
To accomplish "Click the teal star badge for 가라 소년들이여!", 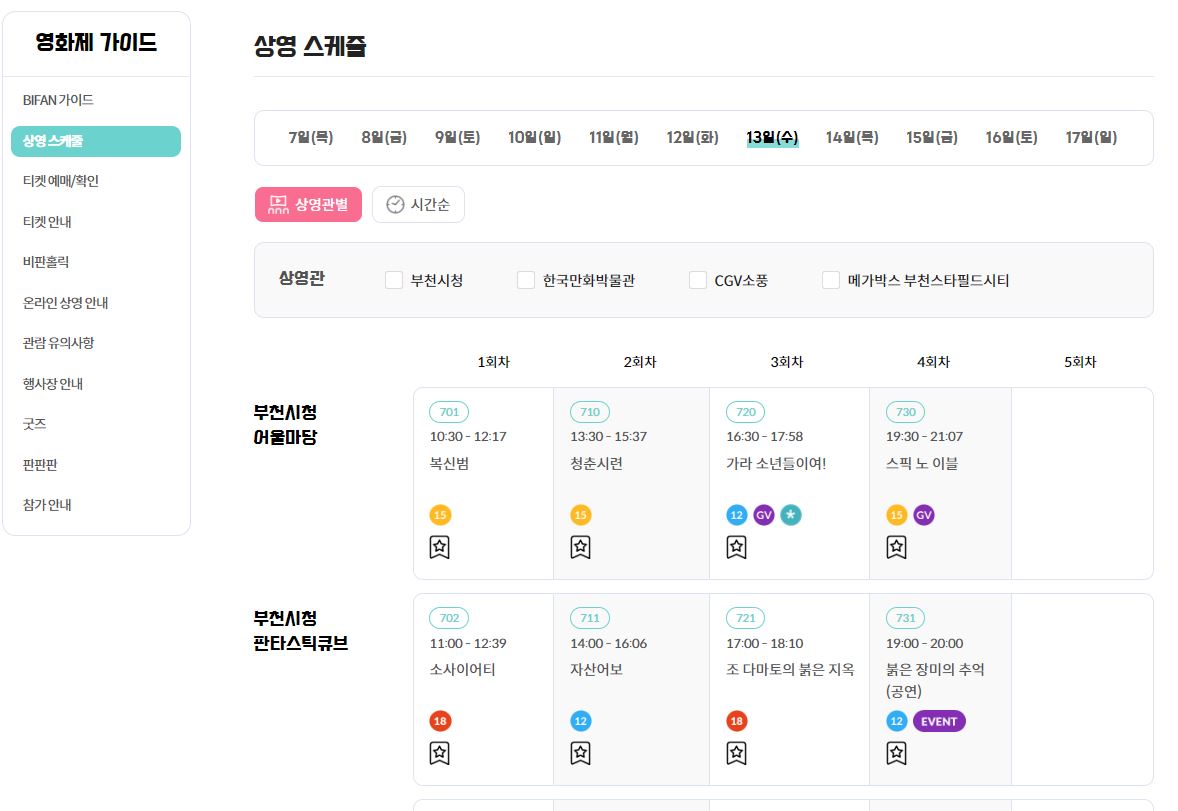I will click(x=790, y=515).
